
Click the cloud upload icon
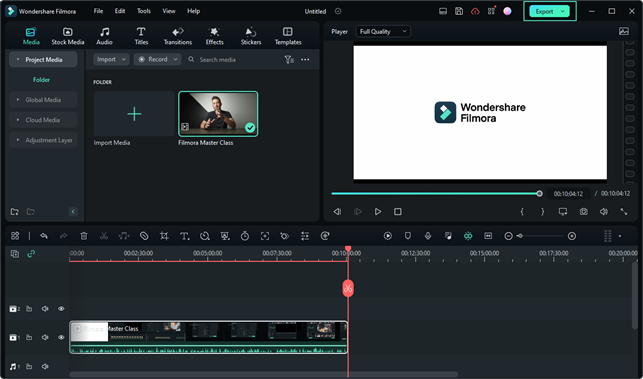point(475,11)
